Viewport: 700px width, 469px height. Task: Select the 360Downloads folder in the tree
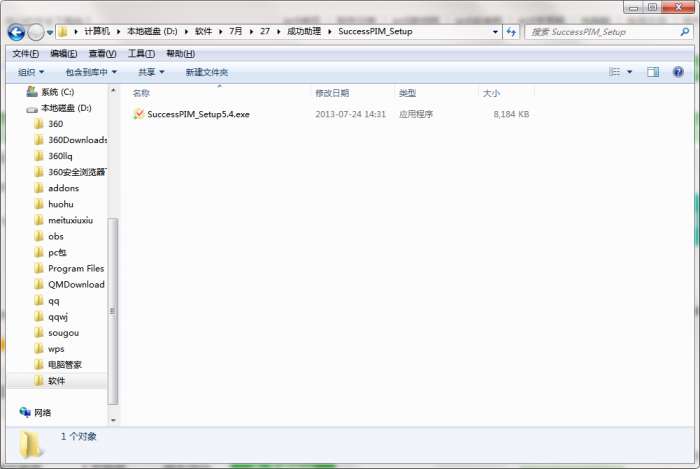77,140
